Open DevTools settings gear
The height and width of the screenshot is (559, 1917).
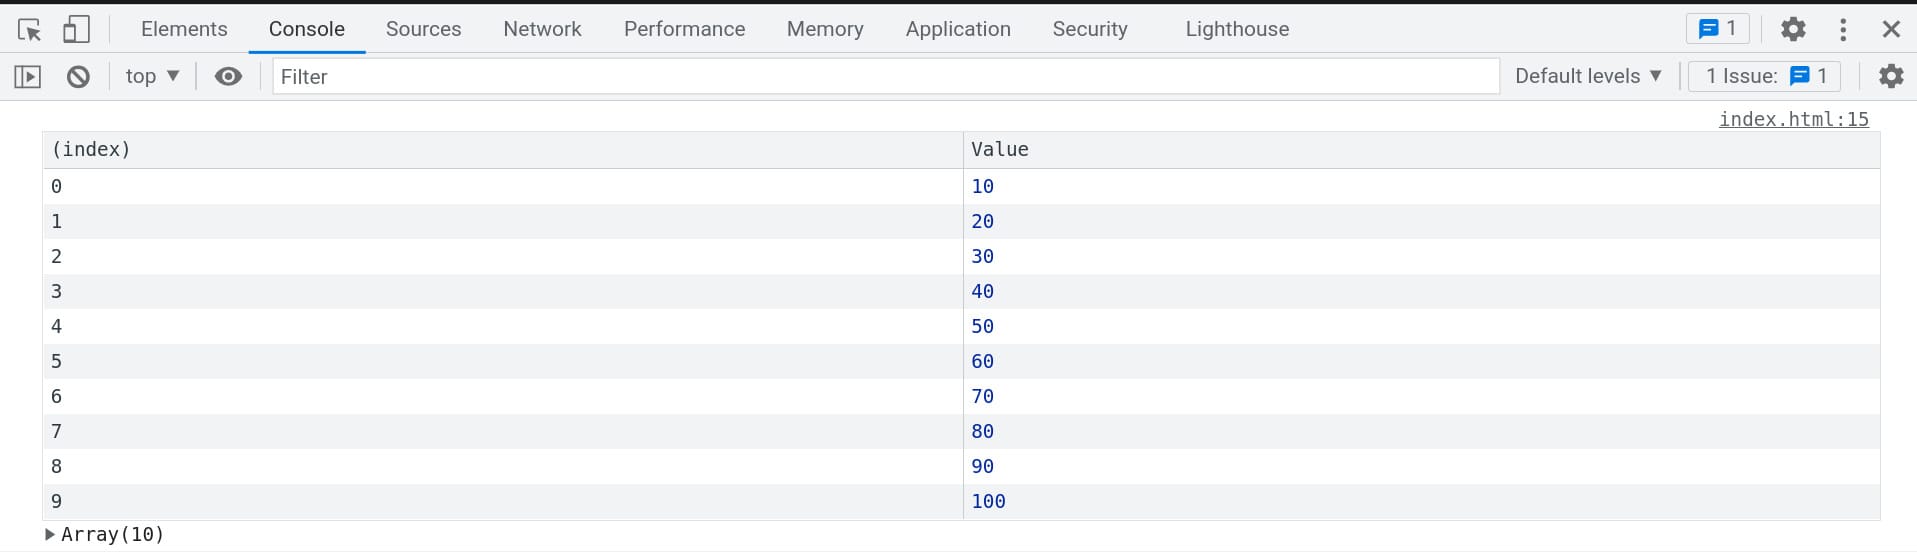click(x=1793, y=29)
